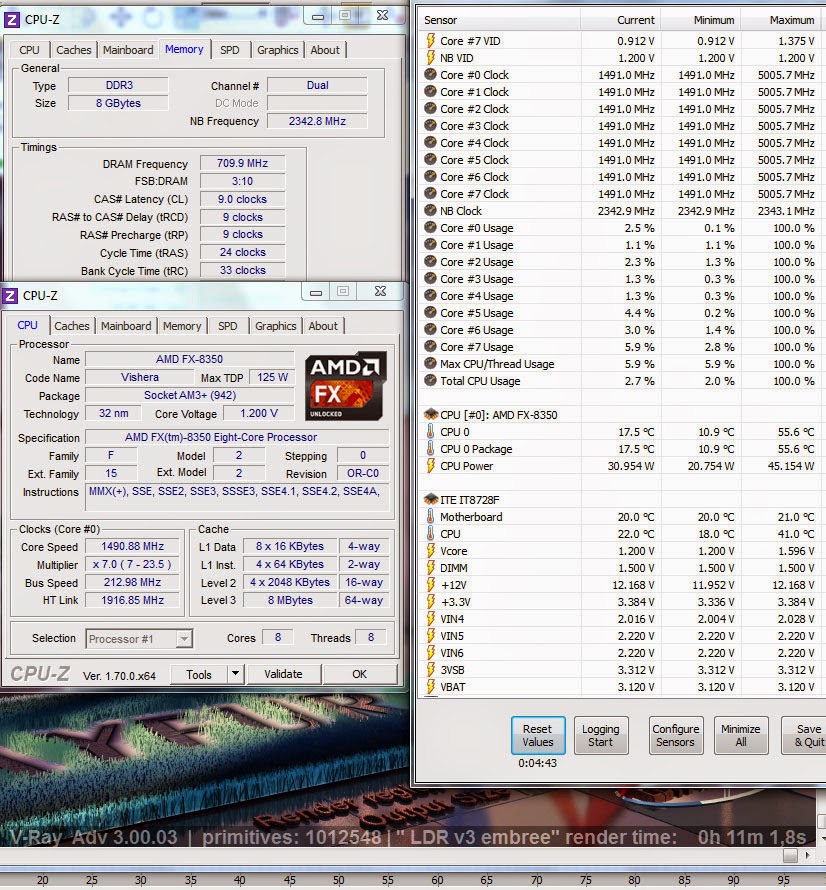Click the icon beside NB Clock sensor
Image resolution: width=826 pixels, height=890 pixels.
click(430, 211)
